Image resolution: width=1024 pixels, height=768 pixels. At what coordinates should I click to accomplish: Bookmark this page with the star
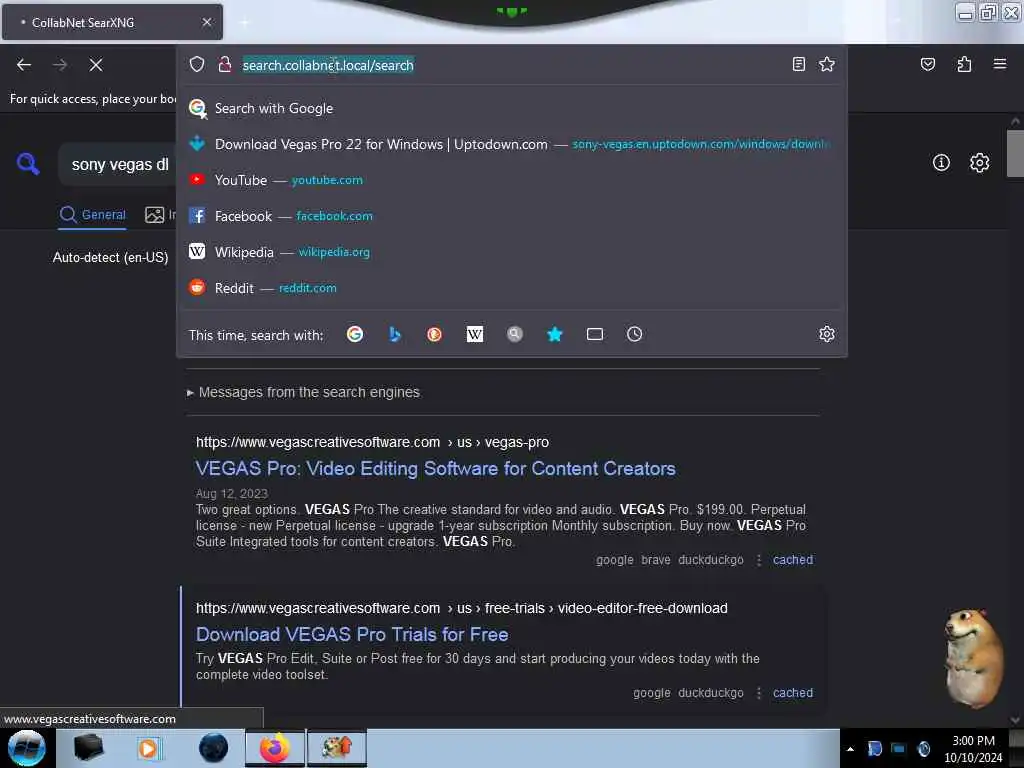827,64
